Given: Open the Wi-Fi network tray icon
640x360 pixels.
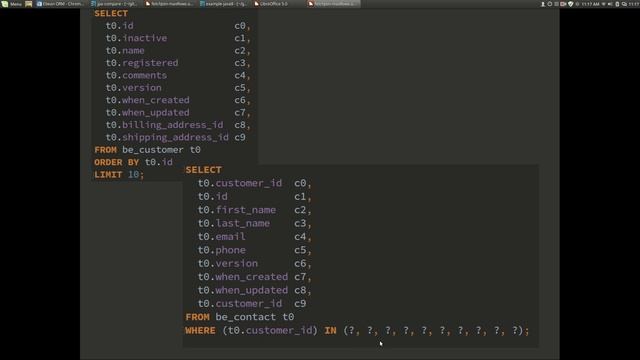Looking at the screenshot, I should coord(604,4).
